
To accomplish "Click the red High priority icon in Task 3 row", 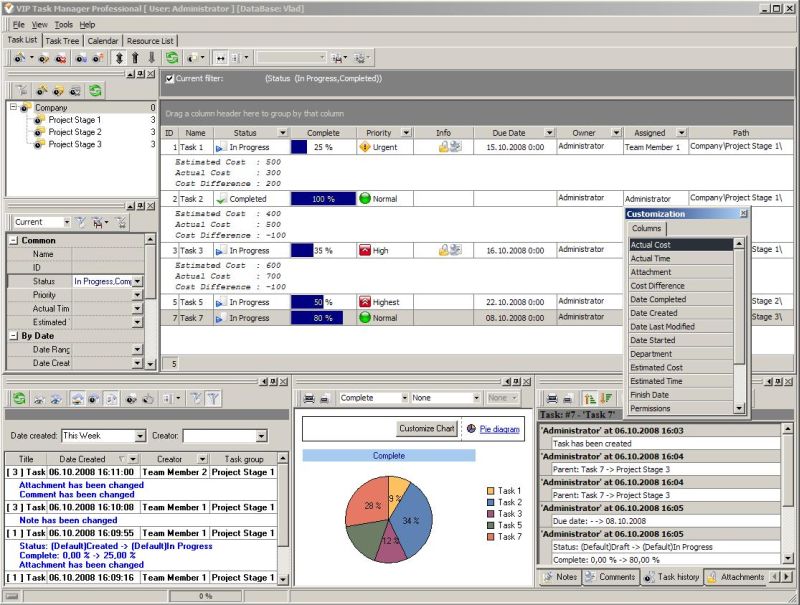I will (365, 250).
